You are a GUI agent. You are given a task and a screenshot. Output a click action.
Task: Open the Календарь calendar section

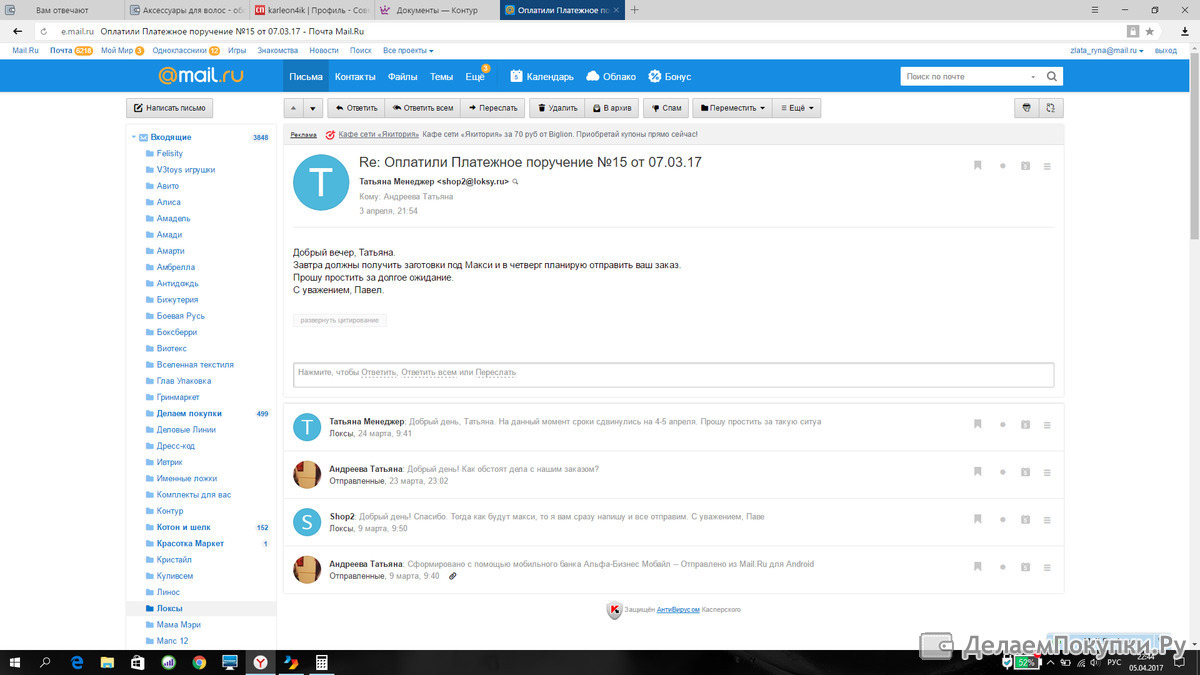pyautogui.click(x=541, y=77)
